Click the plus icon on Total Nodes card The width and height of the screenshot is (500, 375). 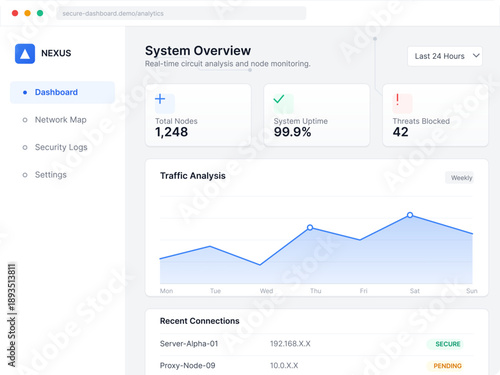tap(160, 99)
